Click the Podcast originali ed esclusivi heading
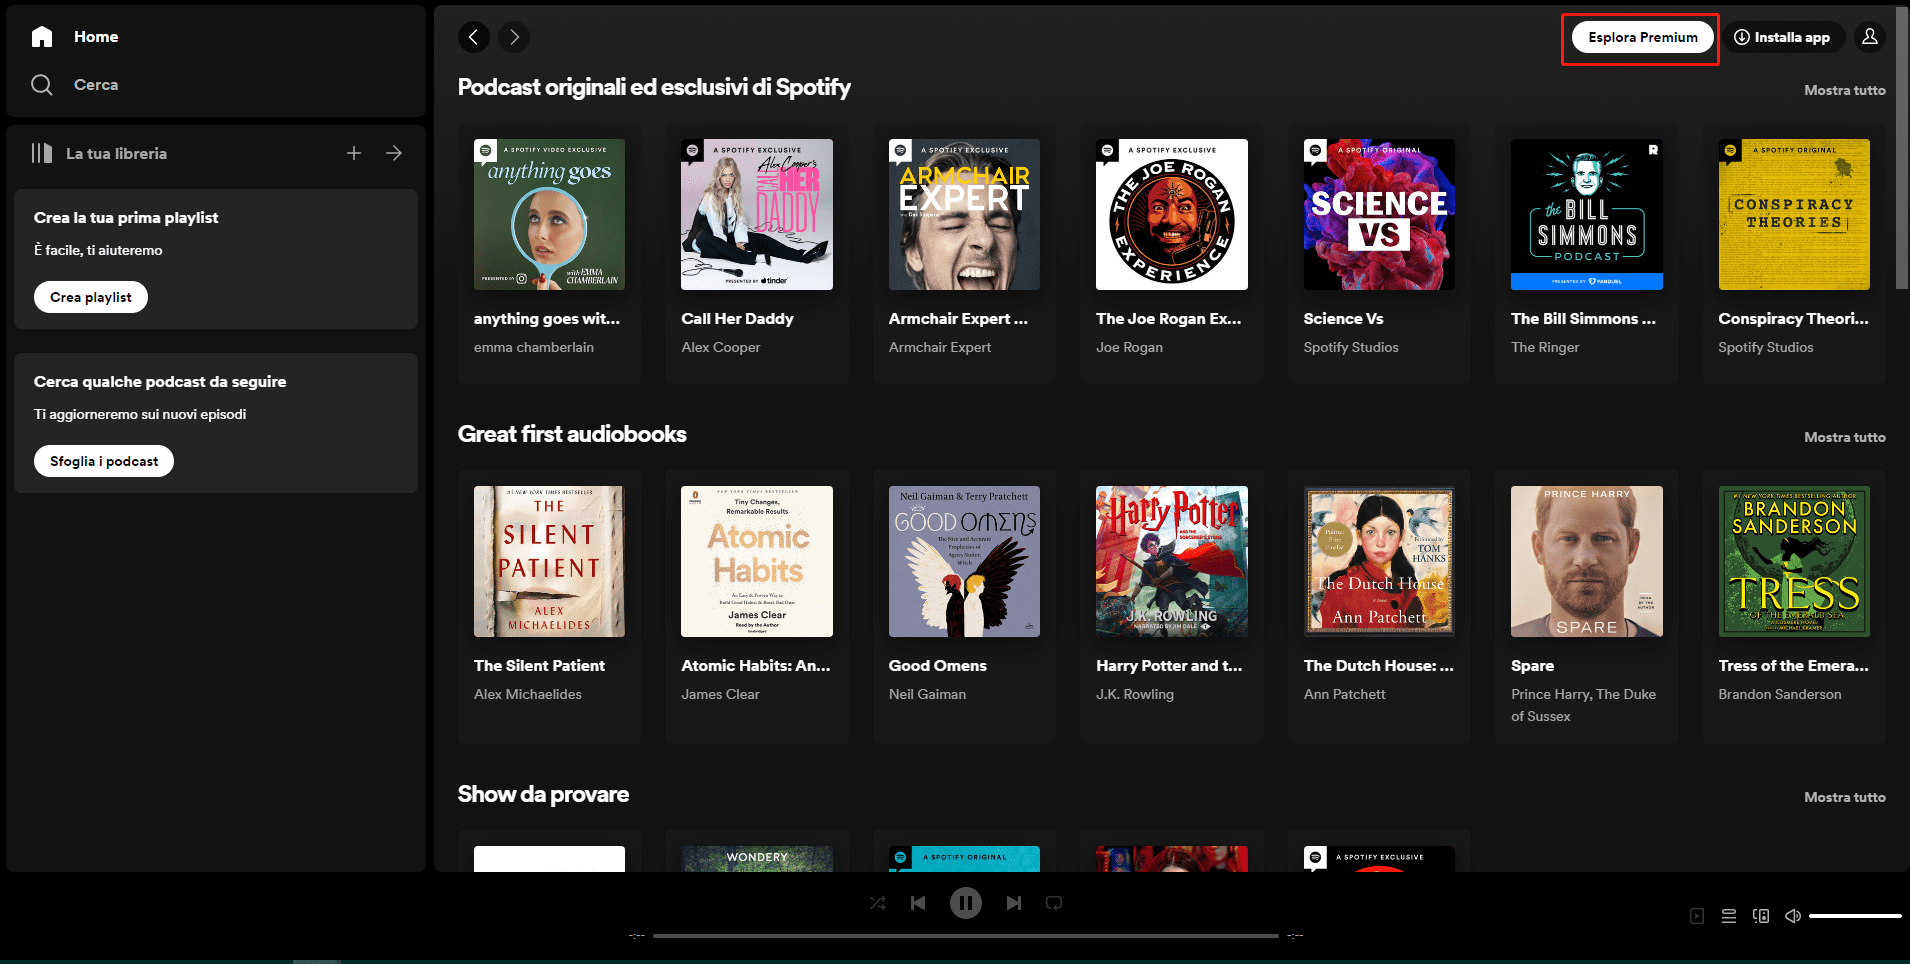 click(x=654, y=87)
